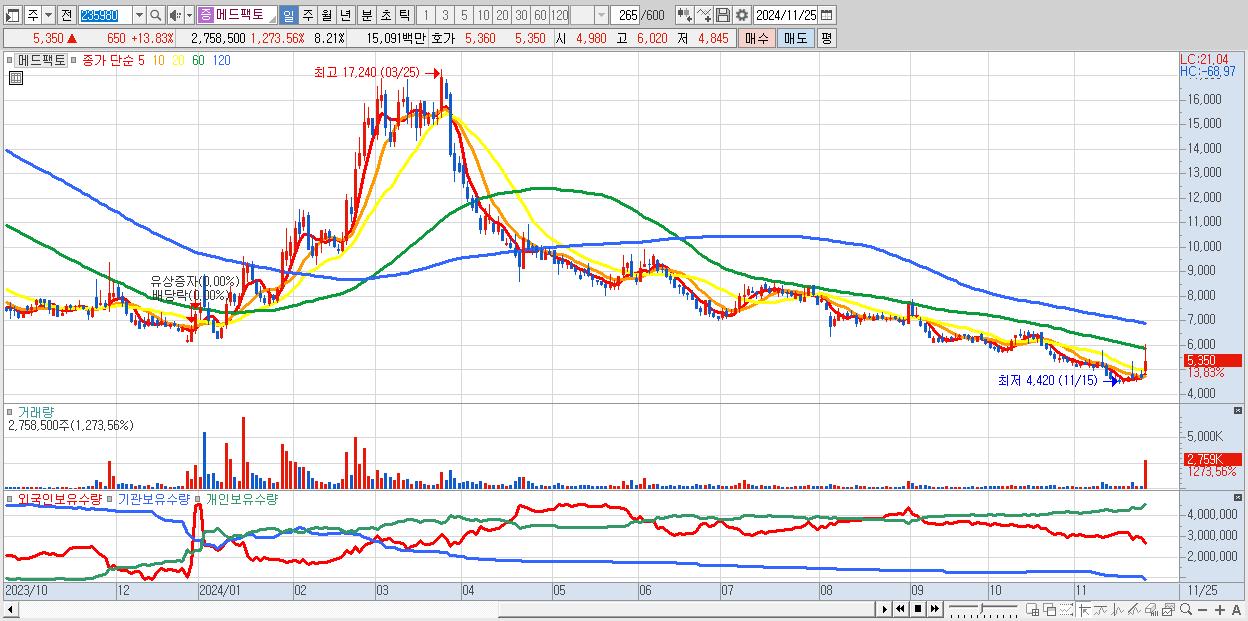Click the stacked chart windows icon
The width and height of the screenshot is (1248, 621).
pos(1168,609)
